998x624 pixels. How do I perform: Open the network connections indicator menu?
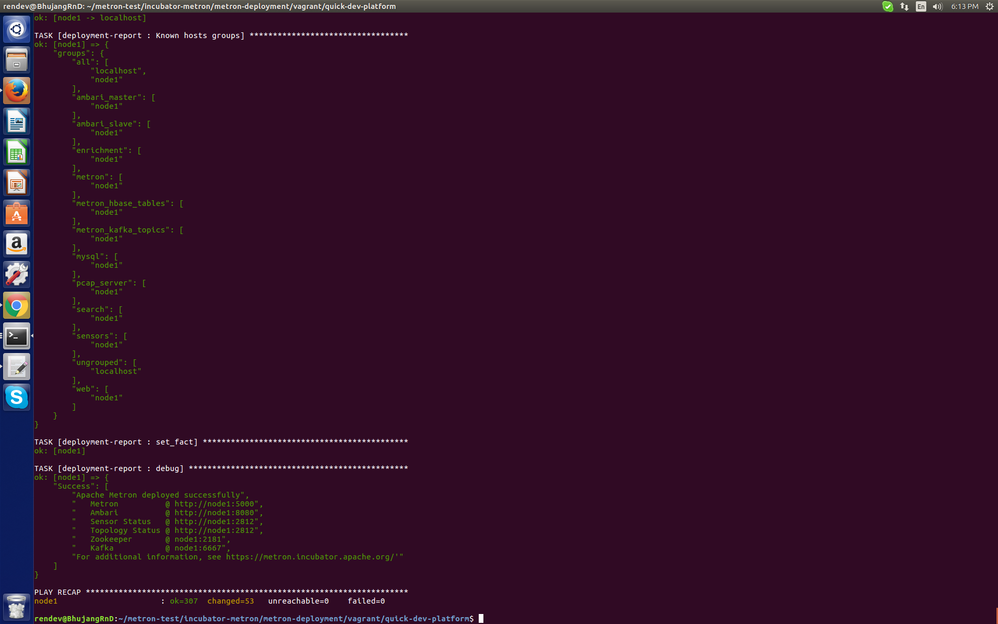[x=904, y=6]
